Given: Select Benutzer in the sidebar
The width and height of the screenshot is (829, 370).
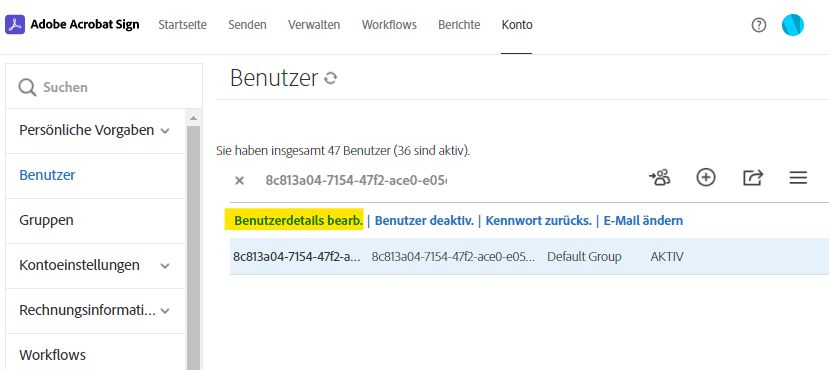Looking at the screenshot, I should click(47, 175).
